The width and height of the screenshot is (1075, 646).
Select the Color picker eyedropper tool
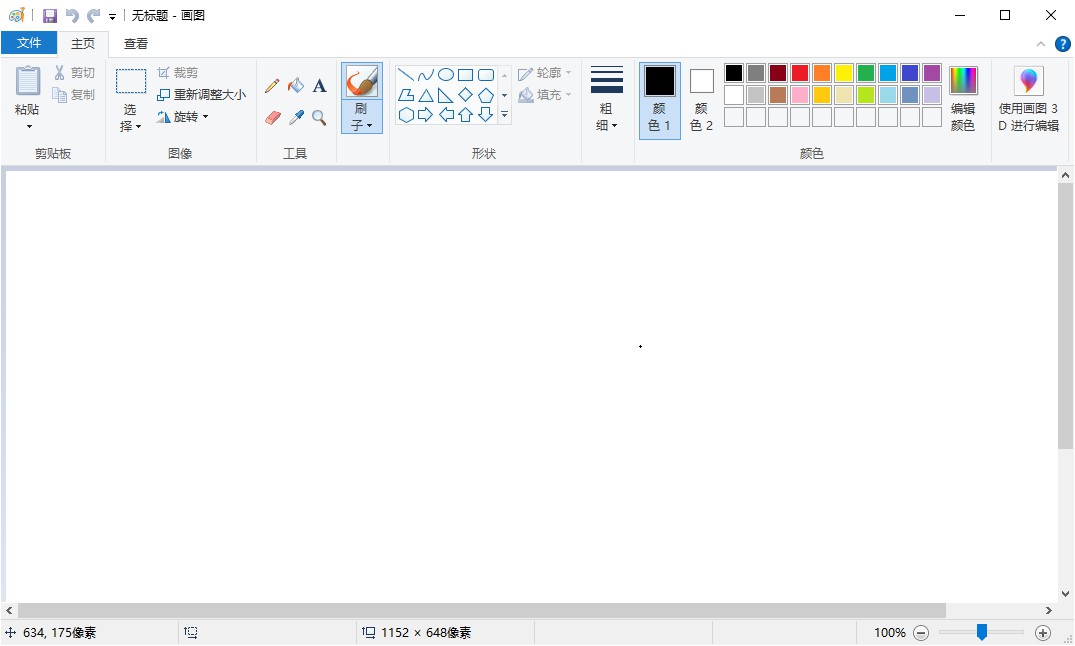point(296,118)
